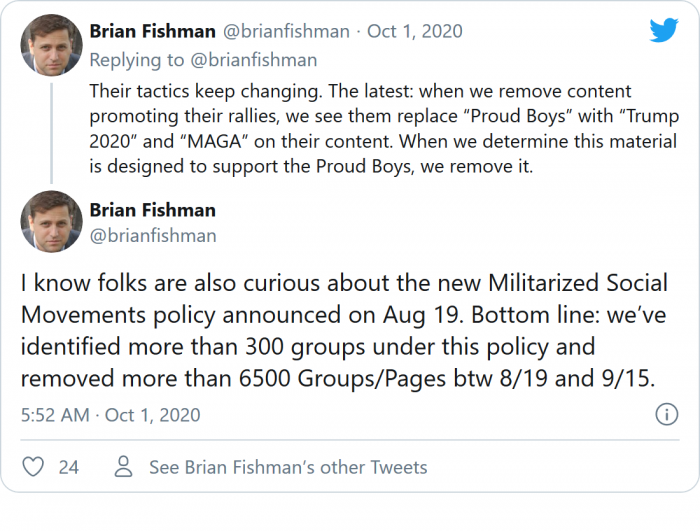Open Brian Fishman's avatar on the reply tweet
Image resolution: width=700 pixels, height=531 pixels.
pos(51,45)
